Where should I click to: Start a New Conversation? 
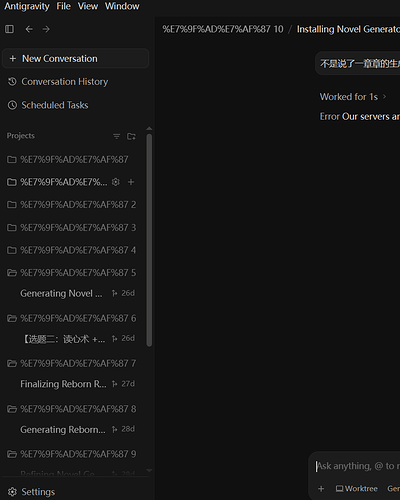(75, 59)
